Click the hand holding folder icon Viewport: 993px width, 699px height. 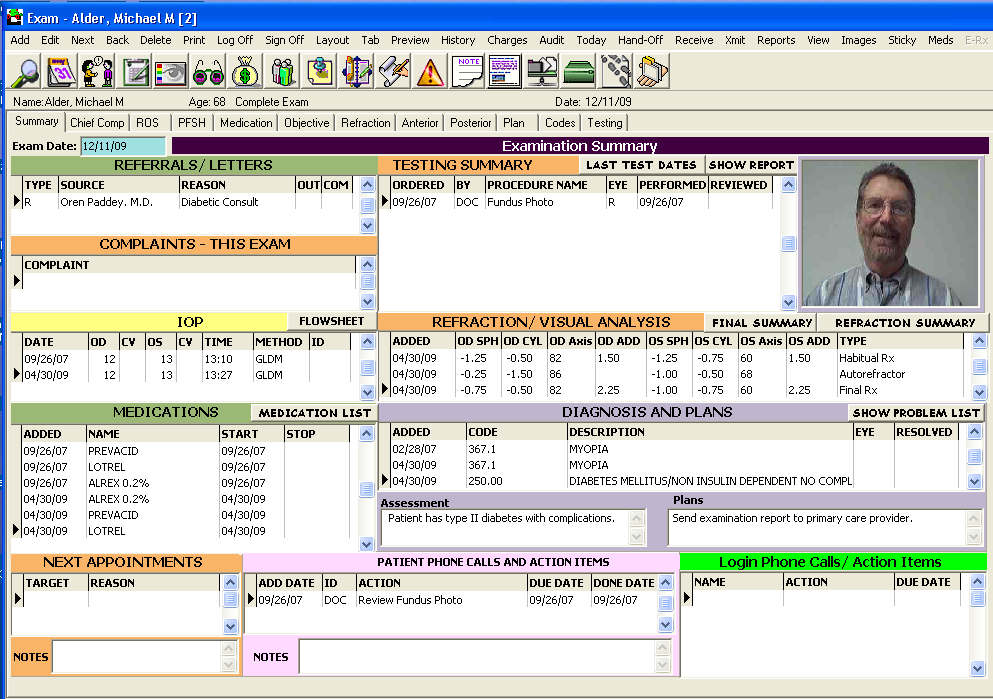652,72
